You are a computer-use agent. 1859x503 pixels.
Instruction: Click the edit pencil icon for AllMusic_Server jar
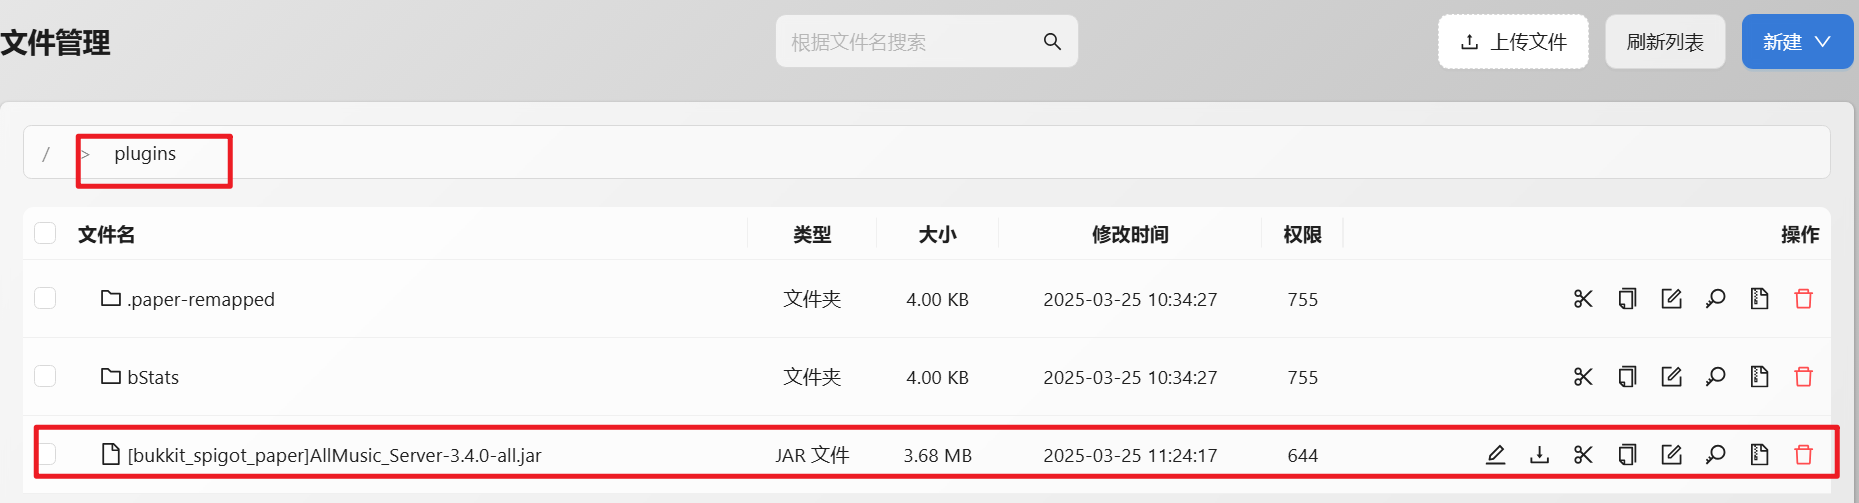point(1495,455)
